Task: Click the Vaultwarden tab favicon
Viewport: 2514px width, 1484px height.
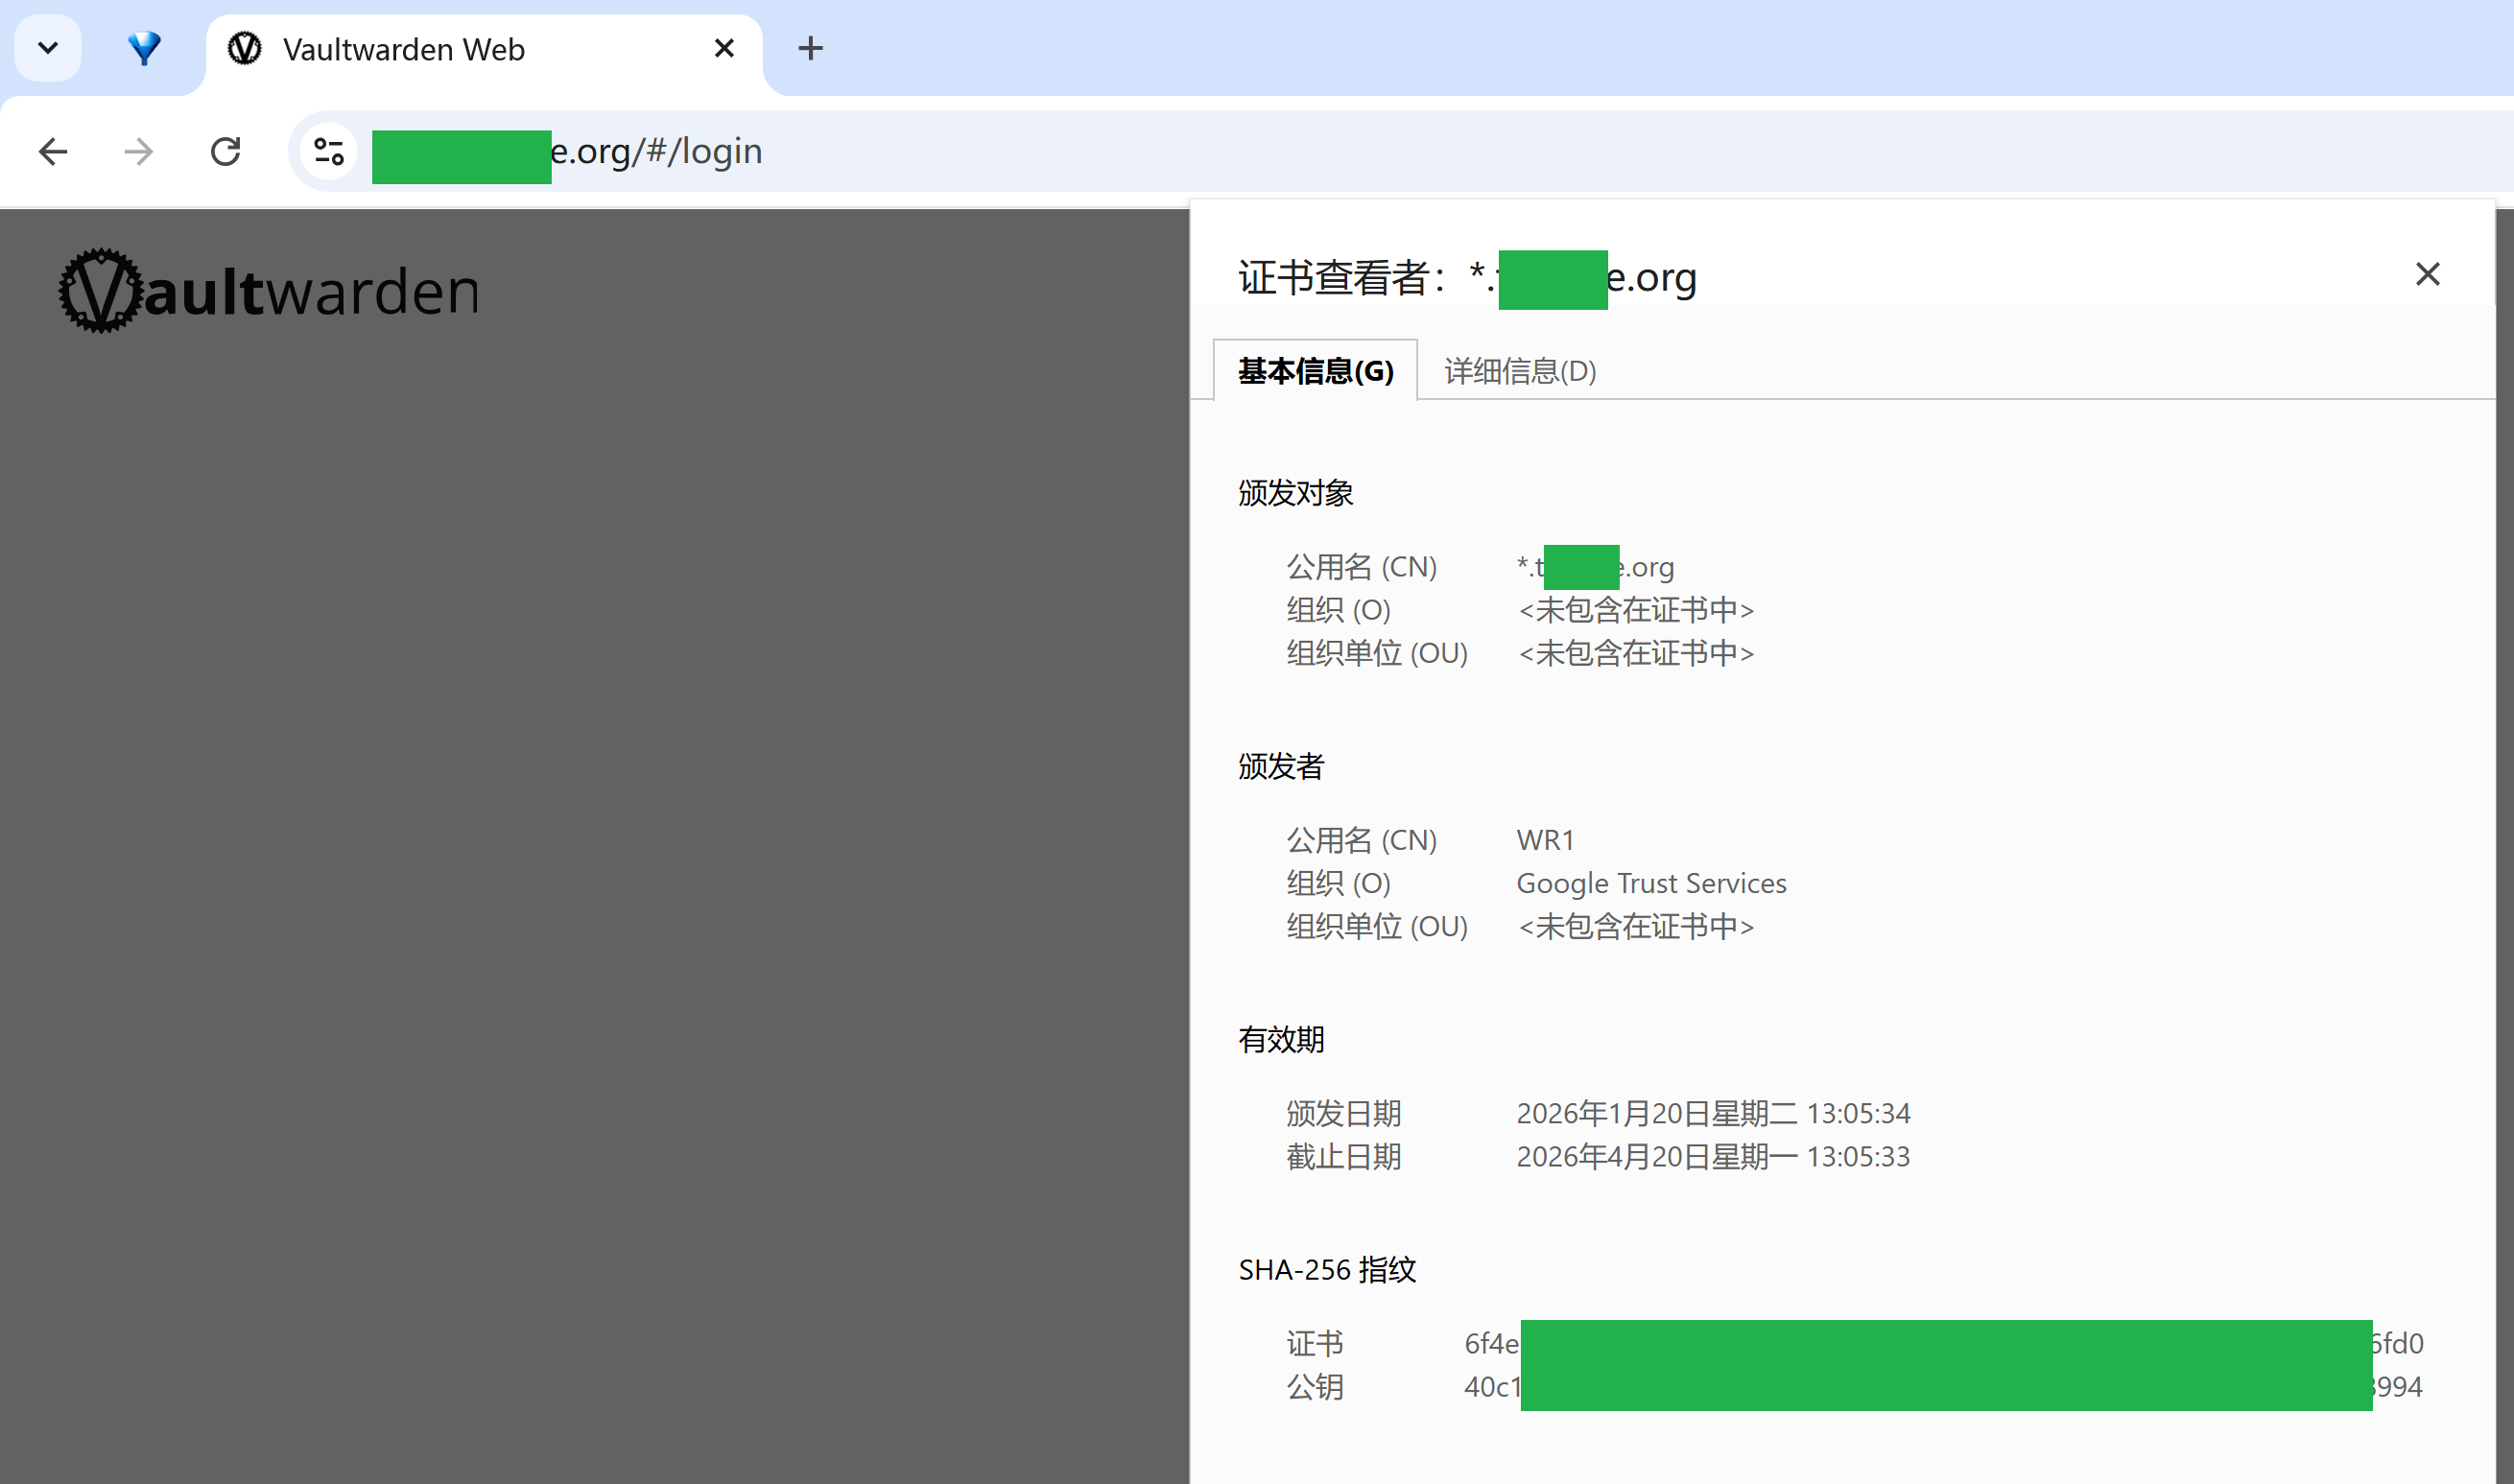Action: 245,48
